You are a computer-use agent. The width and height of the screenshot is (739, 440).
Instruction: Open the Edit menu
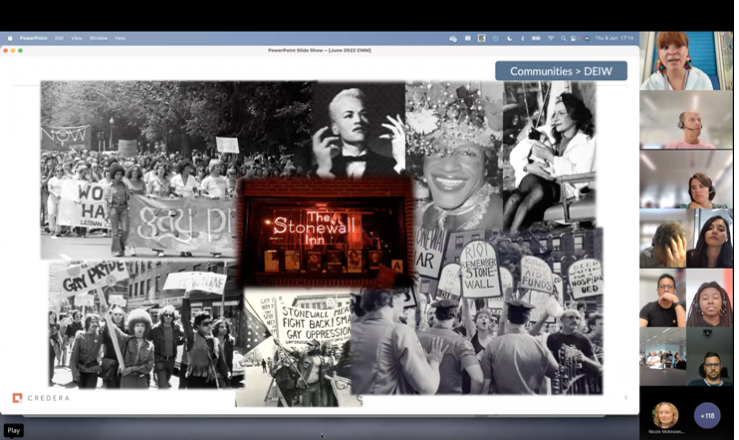59,38
